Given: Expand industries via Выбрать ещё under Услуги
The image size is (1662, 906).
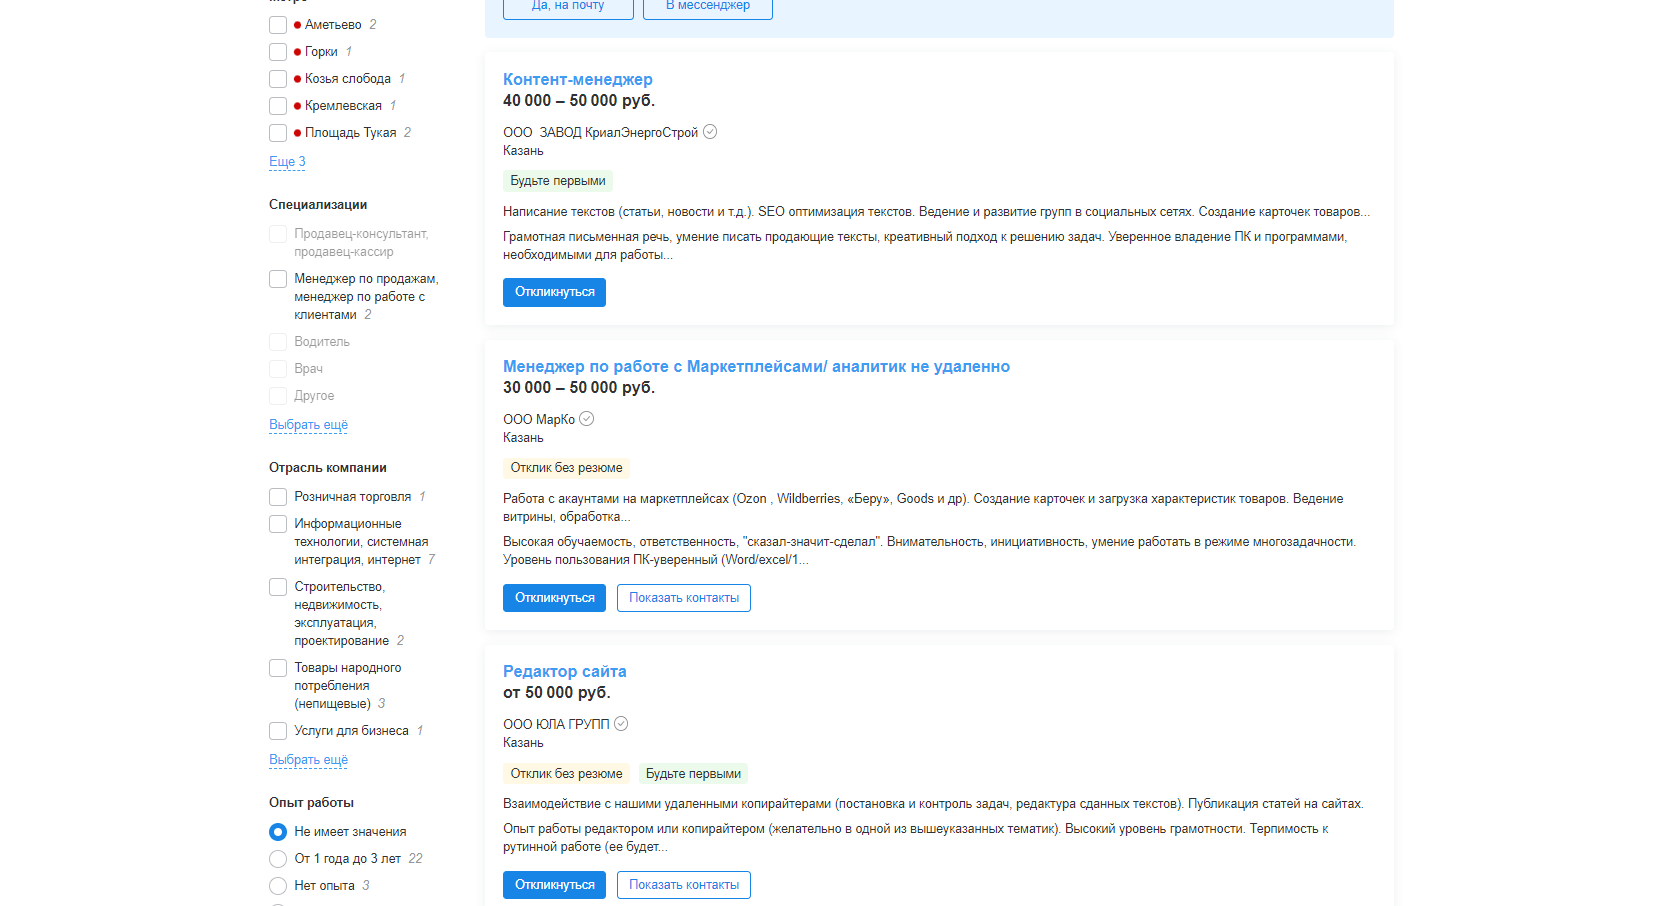Looking at the screenshot, I should click(308, 760).
